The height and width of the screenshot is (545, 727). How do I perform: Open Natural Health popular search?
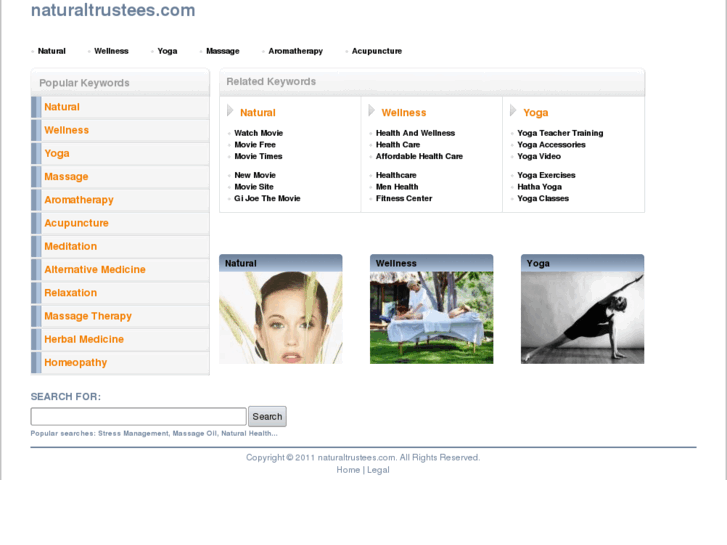click(x=249, y=434)
